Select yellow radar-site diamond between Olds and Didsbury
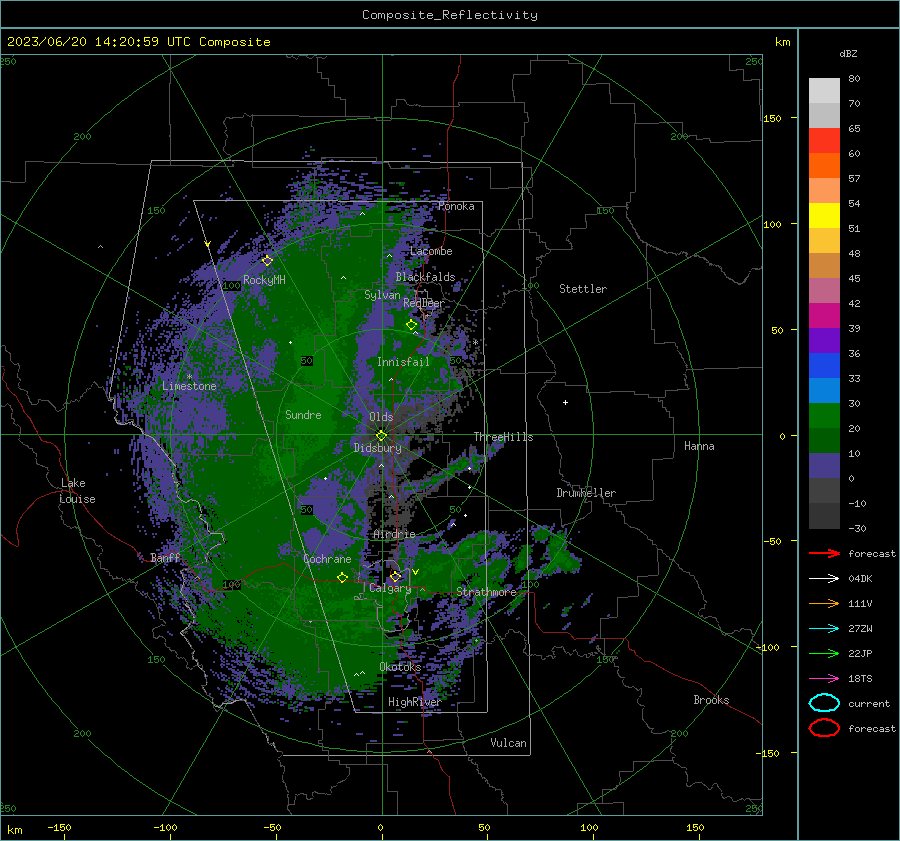This screenshot has width=900, height=841. (381, 436)
